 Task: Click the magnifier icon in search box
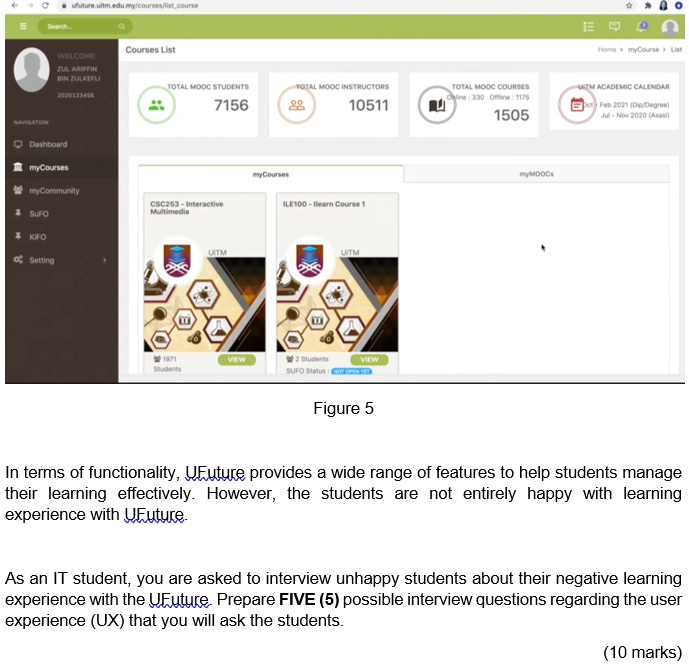pyautogui.click(x=122, y=26)
